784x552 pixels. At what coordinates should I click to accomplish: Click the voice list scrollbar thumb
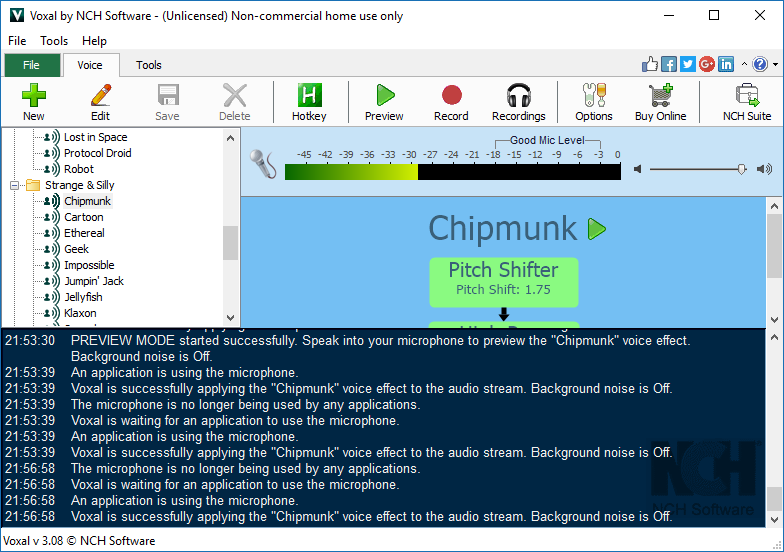point(230,243)
